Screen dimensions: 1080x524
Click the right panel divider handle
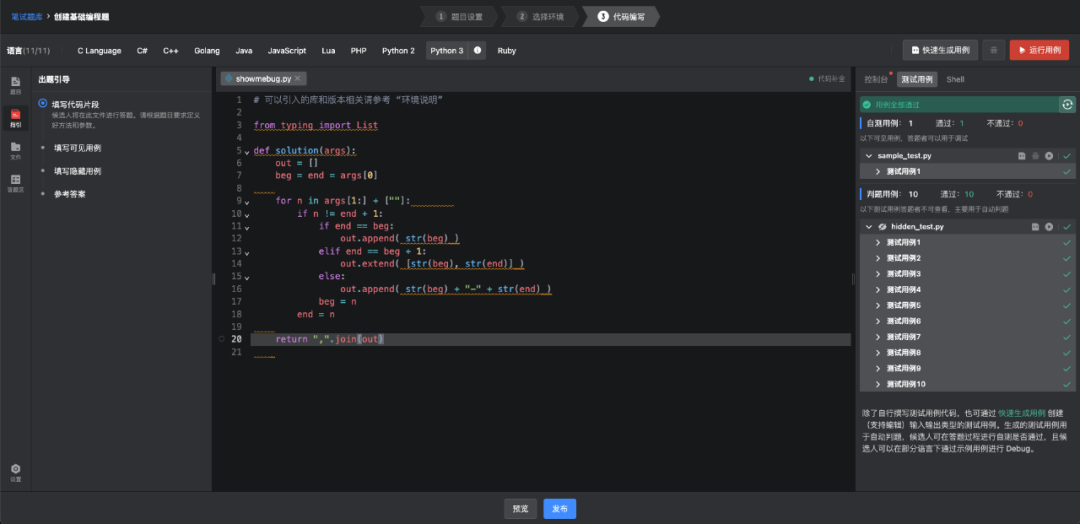tap(853, 278)
